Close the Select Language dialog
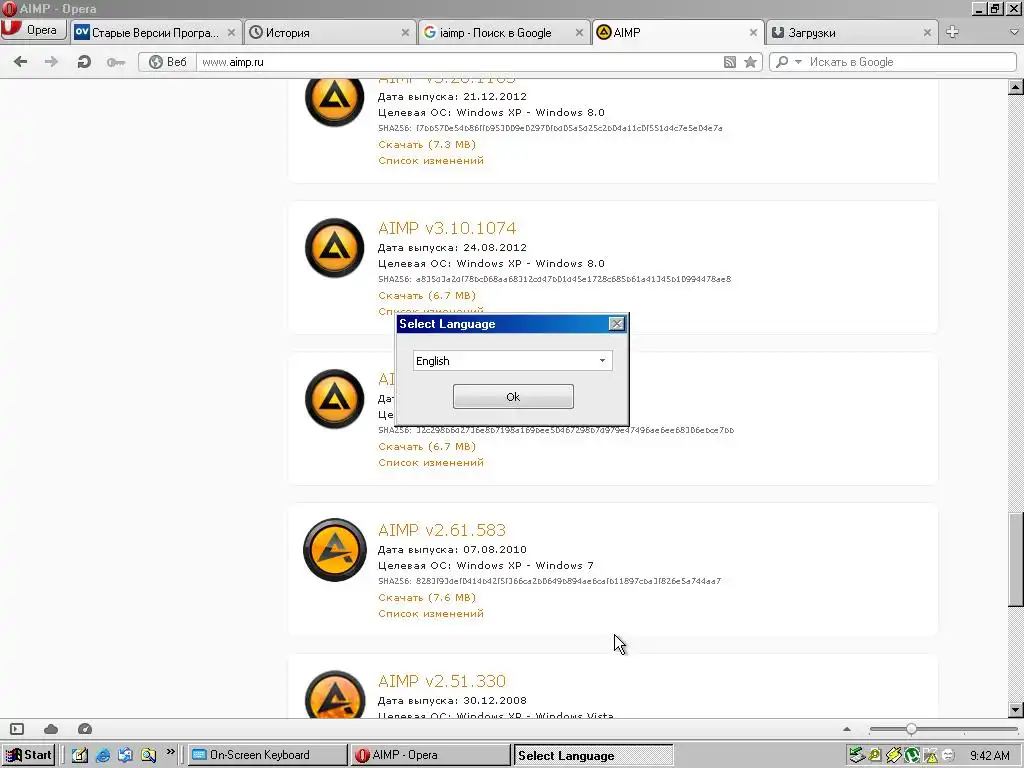Viewport: 1024px width, 768px height. point(616,324)
